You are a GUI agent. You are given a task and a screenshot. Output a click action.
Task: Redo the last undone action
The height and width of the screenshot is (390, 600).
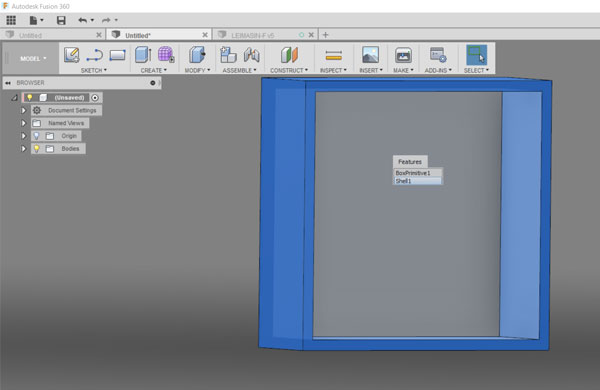(x=106, y=20)
